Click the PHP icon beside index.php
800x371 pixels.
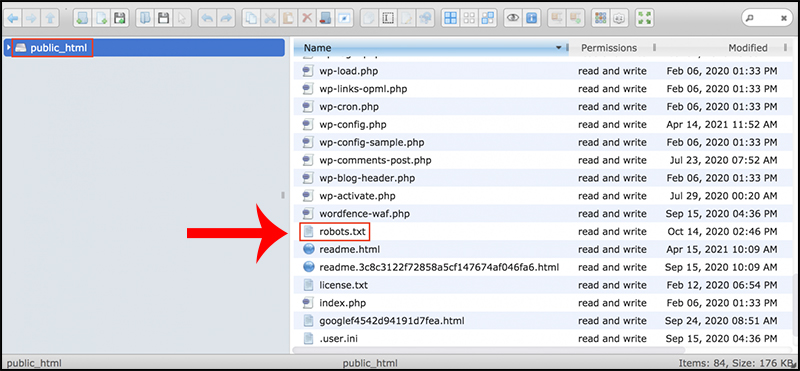308,303
